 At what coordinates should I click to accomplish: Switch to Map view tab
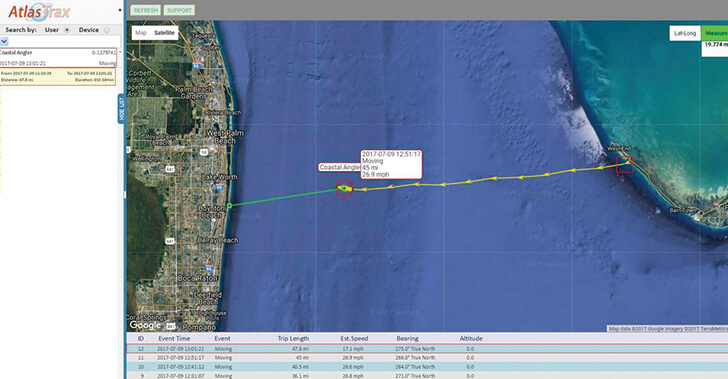[141, 33]
